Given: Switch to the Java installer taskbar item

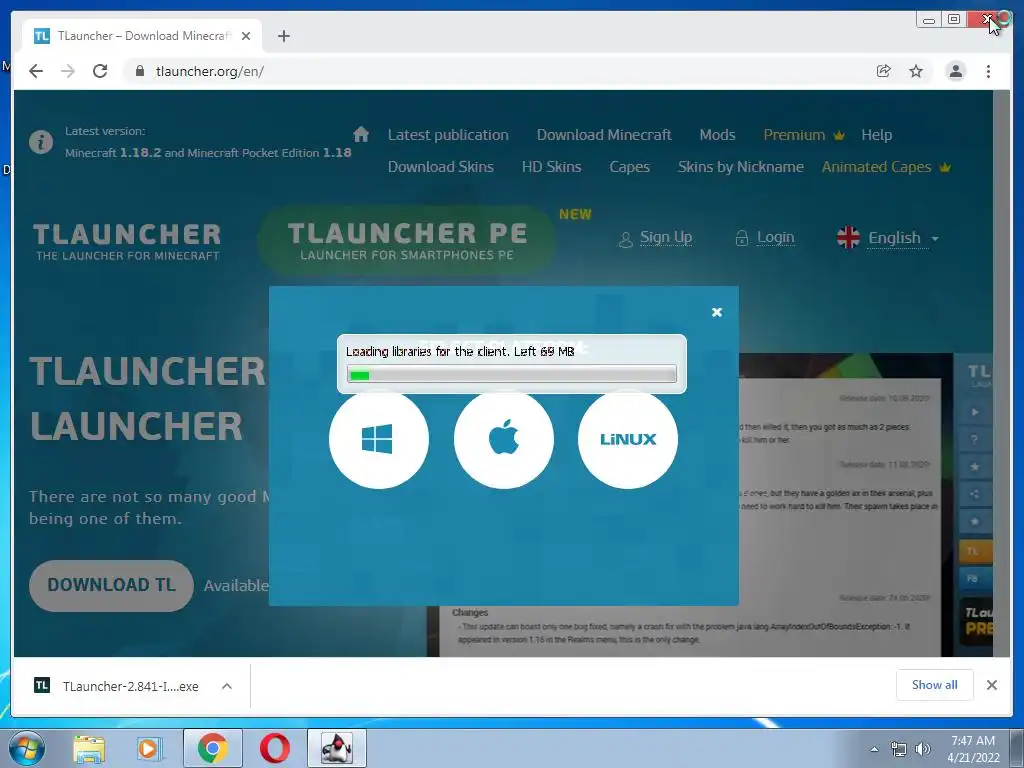Looking at the screenshot, I should click(337, 748).
